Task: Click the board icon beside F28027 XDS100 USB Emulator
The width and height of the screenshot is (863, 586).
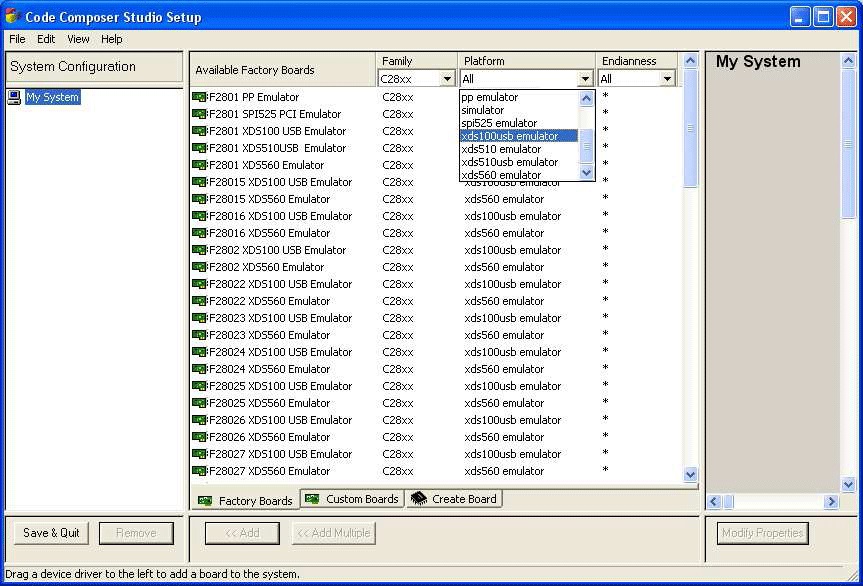Action: [x=199, y=454]
